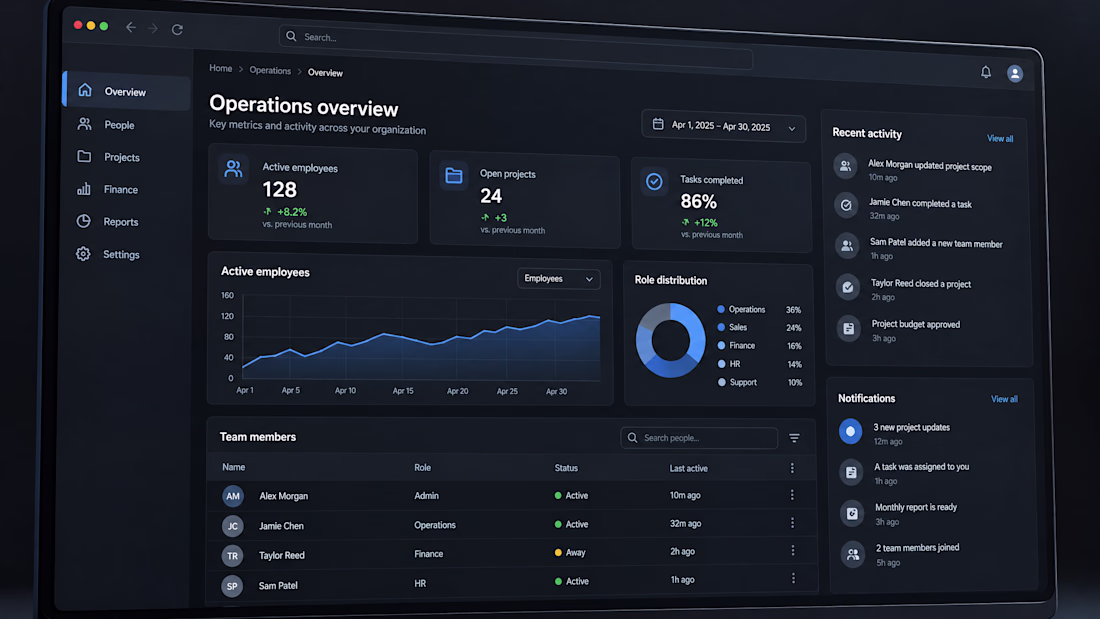Go to Operations in the breadcrumb
Image resolution: width=1100 pixels, height=619 pixels.
(x=270, y=71)
